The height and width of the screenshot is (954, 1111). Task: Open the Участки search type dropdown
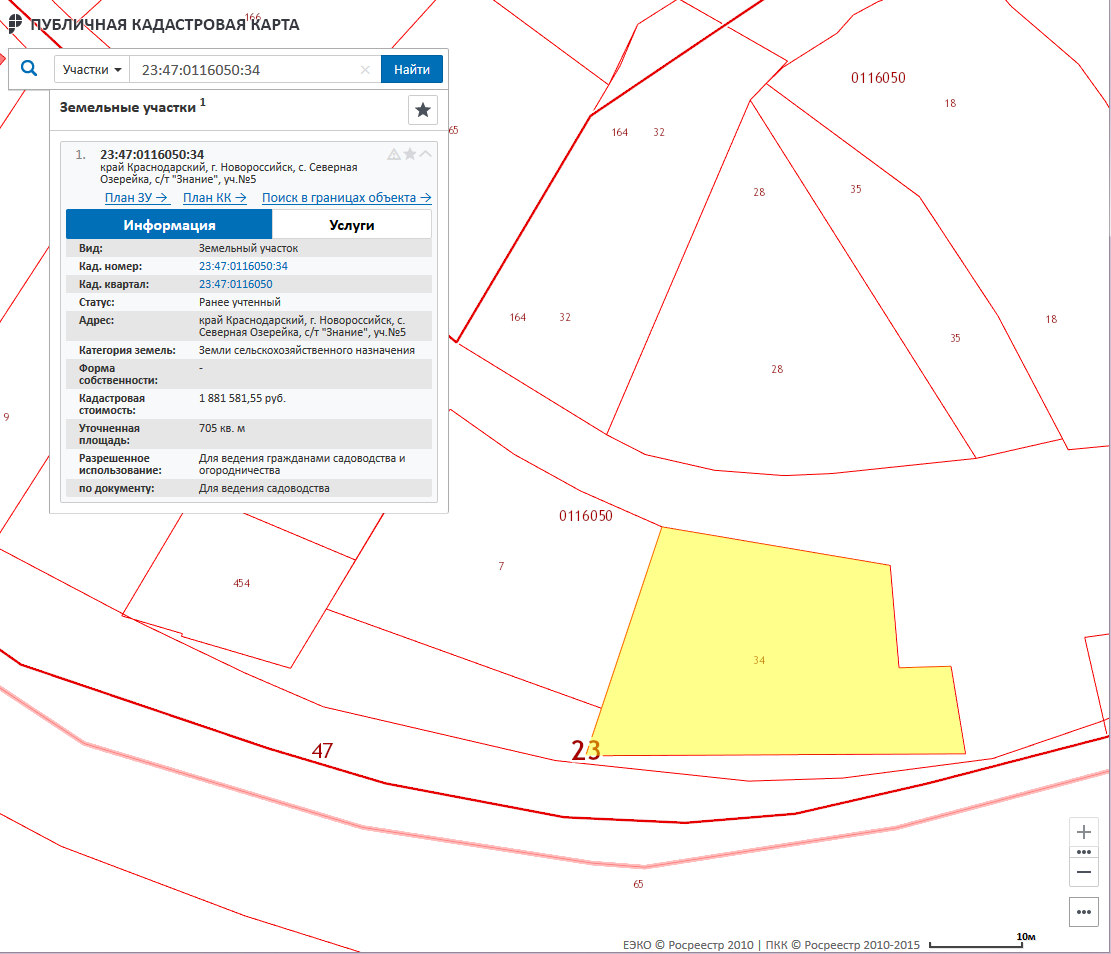tap(92, 69)
